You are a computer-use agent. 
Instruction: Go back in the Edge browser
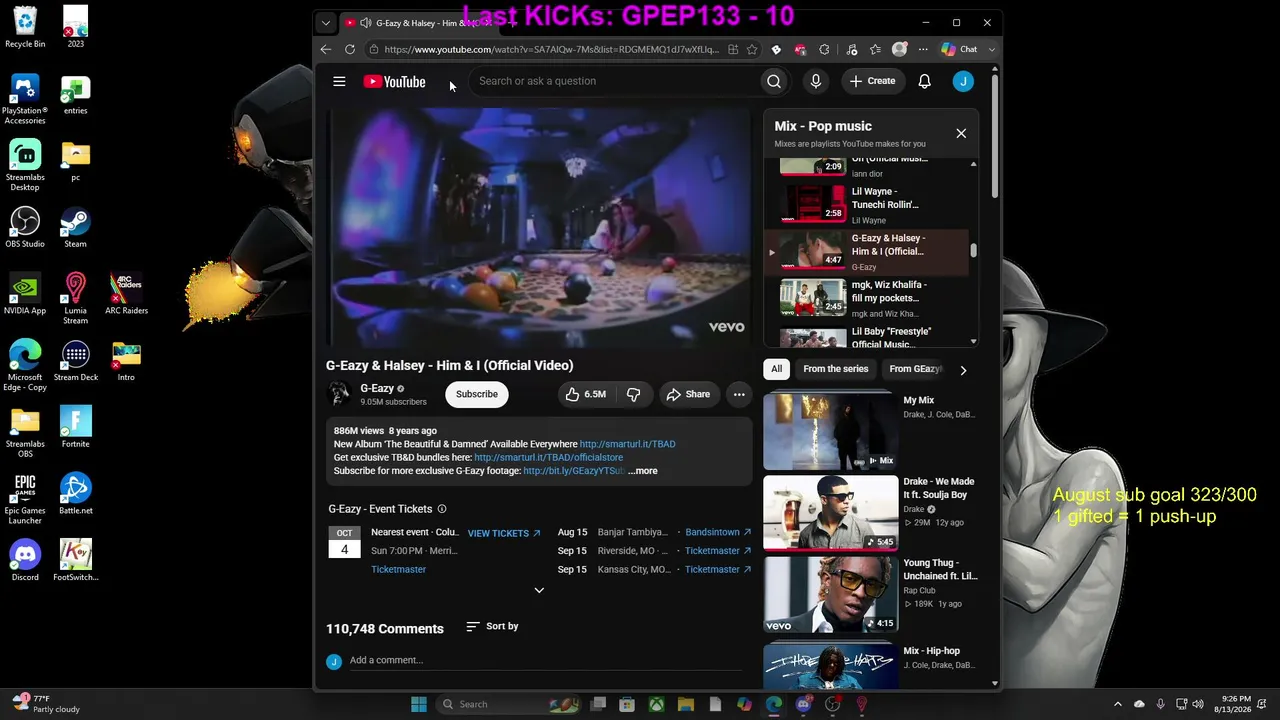326,49
